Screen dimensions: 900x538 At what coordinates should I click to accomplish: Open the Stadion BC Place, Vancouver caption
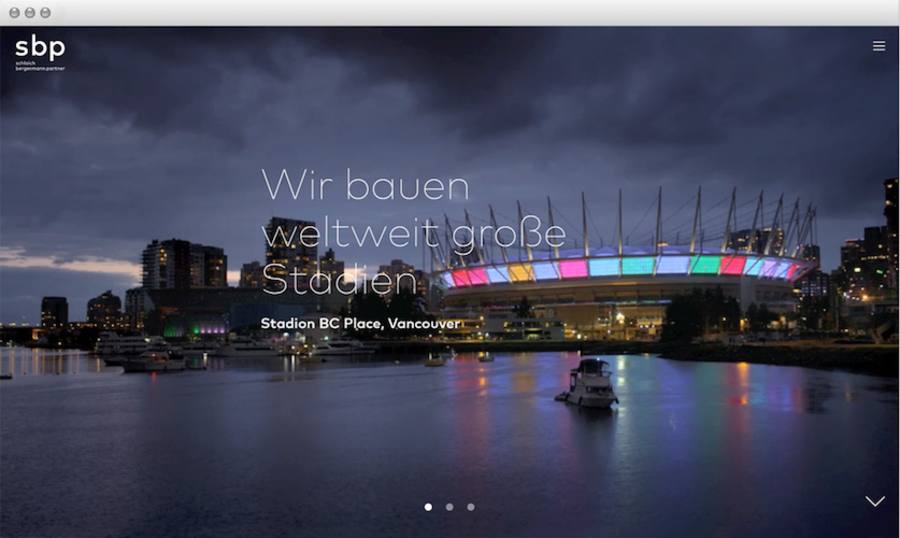tap(360, 324)
